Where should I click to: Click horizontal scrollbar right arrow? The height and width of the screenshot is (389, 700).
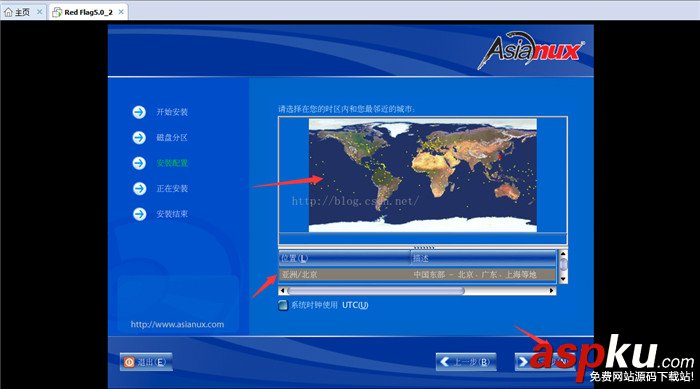[552, 291]
